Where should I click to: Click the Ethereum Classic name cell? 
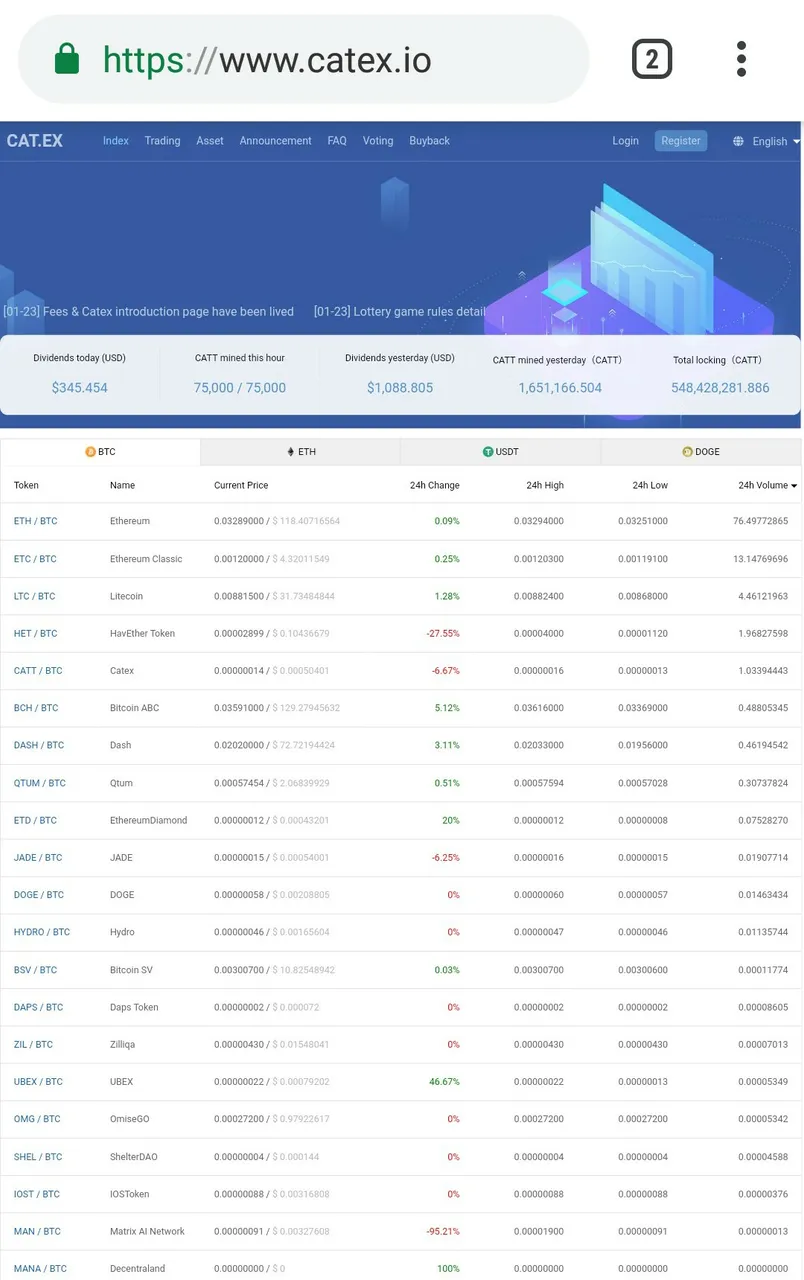point(146,559)
